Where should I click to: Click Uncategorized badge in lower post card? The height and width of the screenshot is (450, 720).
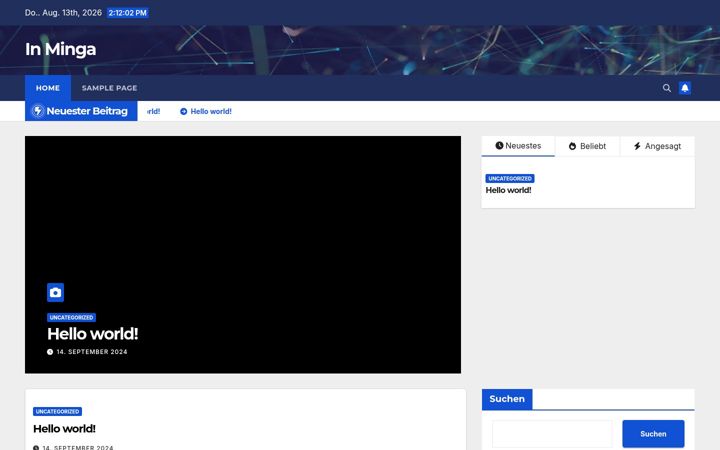(x=57, y=411)
